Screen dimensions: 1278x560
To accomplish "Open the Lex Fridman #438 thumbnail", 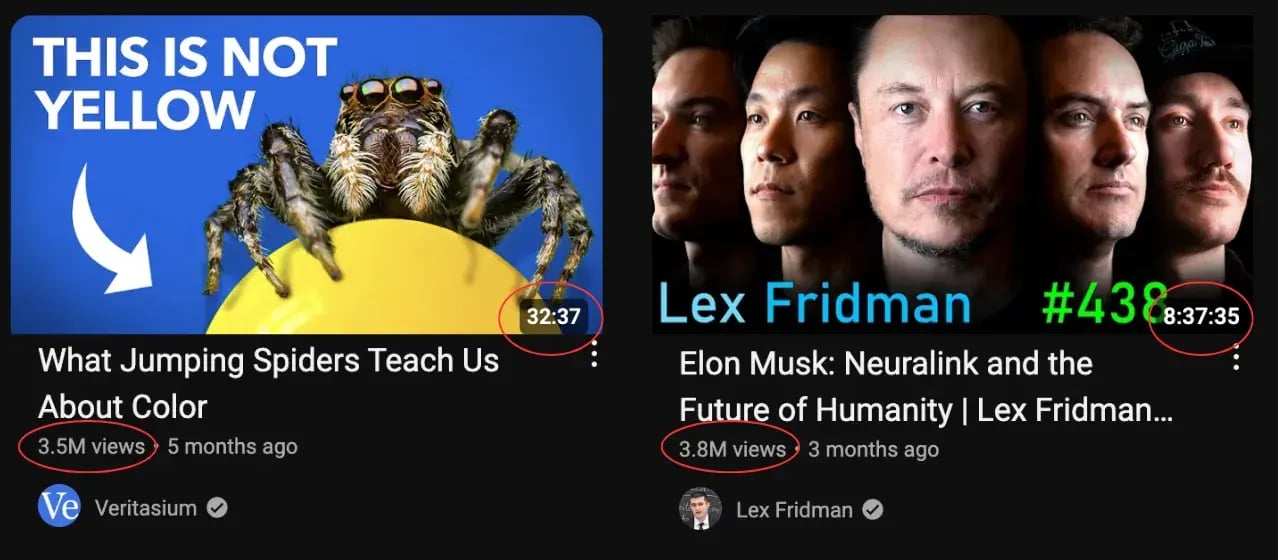I will point(952,174).
